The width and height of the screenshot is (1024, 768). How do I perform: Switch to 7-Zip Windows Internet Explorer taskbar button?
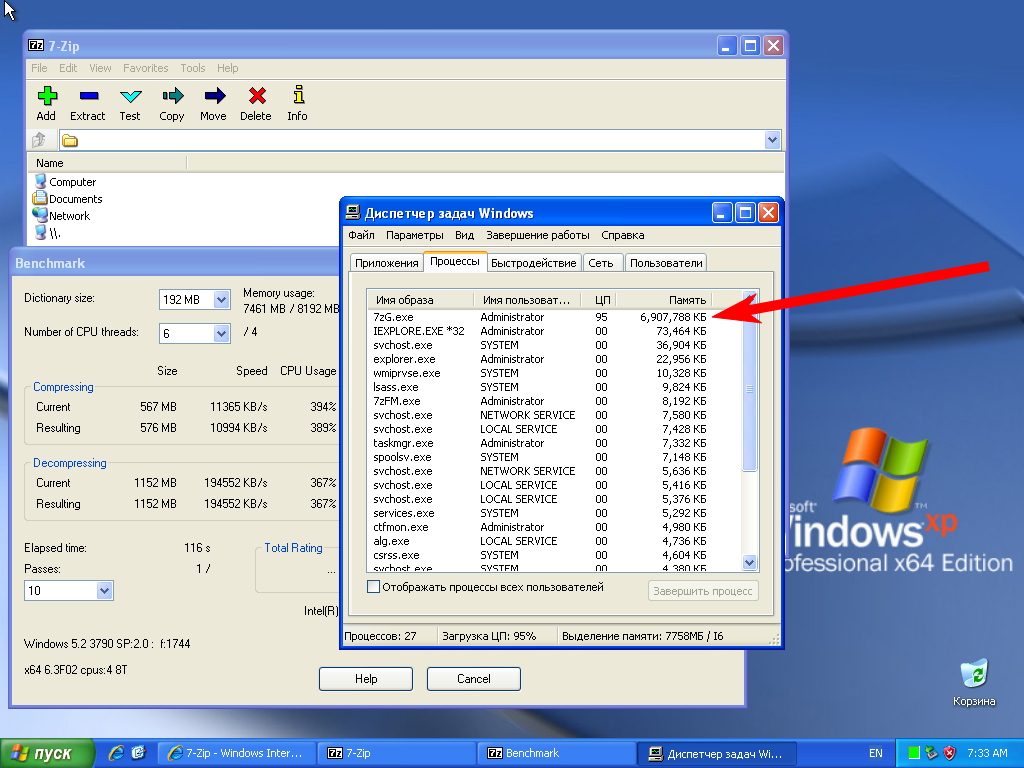pyautogui.click(x=236, y=753)
